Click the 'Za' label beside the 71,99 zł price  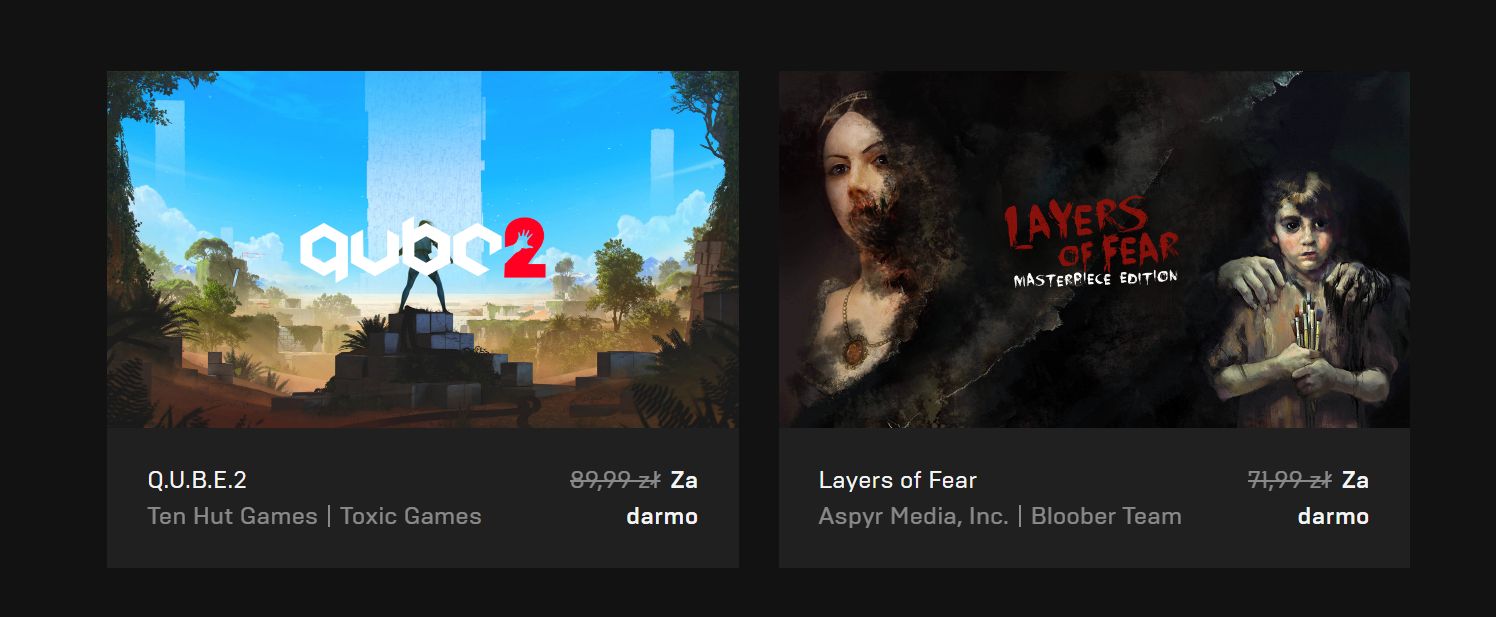[1355, 480]
